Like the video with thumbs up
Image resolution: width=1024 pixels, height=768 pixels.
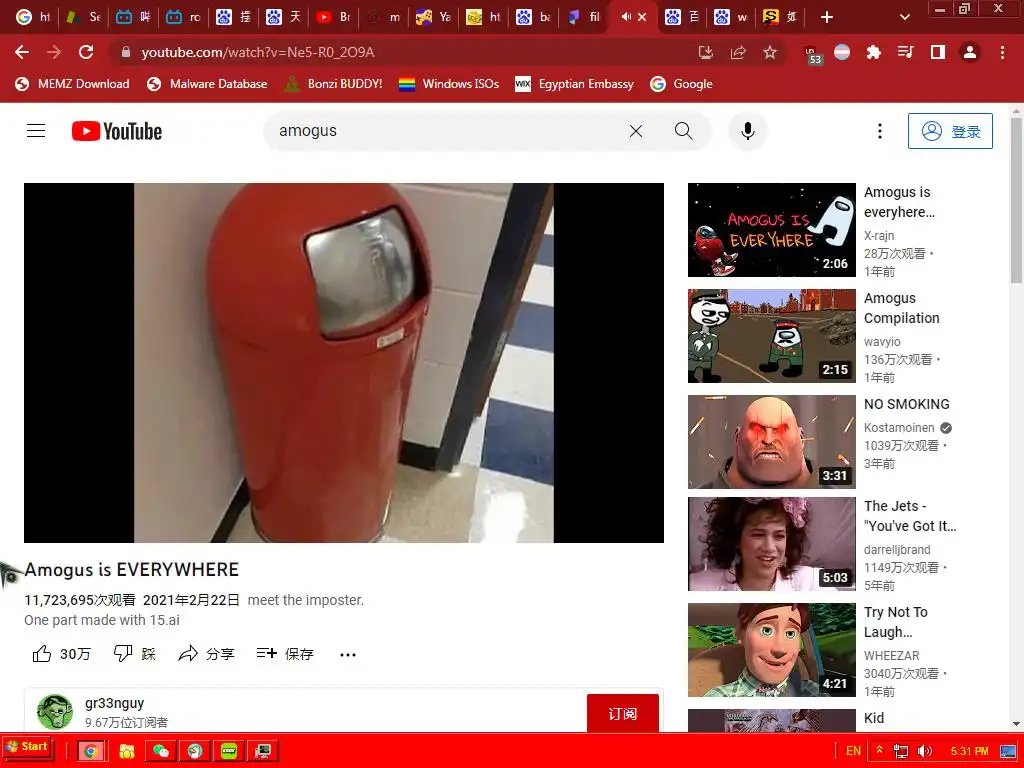tap(61, 654)
